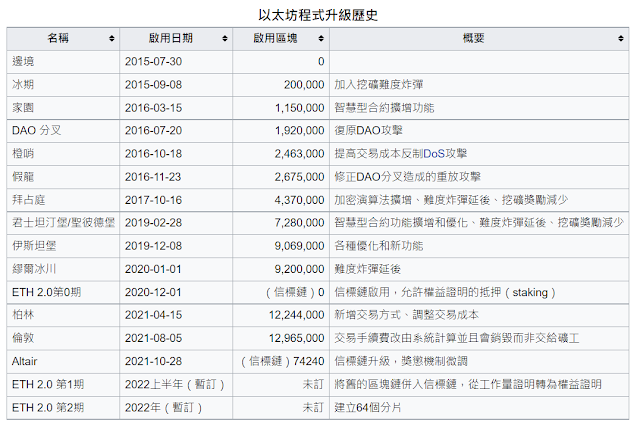Screen dimensions: 640x433
Task: Click the date 2020-12-01
Action: coord(153,292)
